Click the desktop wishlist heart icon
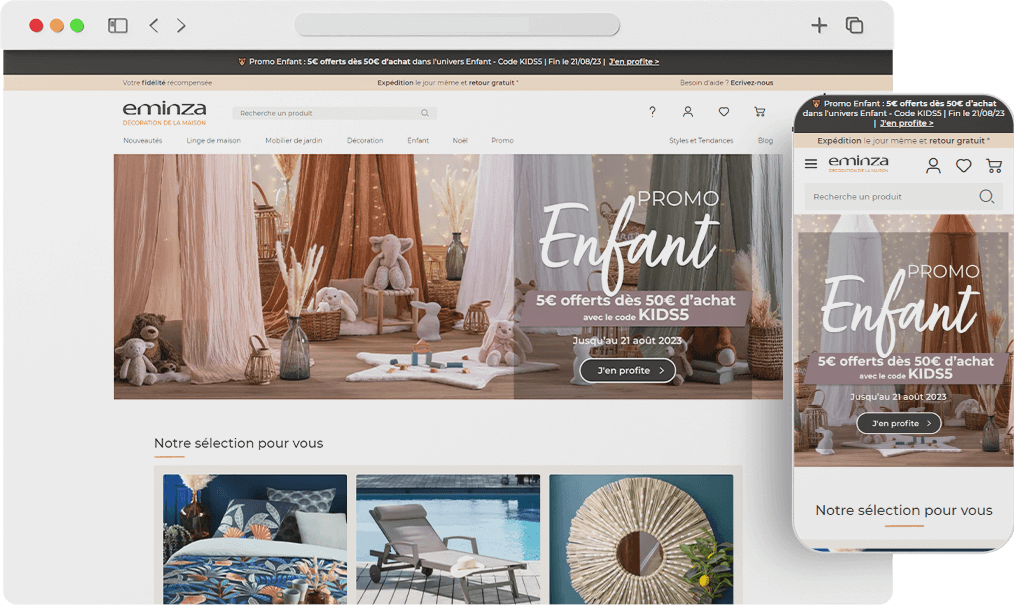 (724, 112)
